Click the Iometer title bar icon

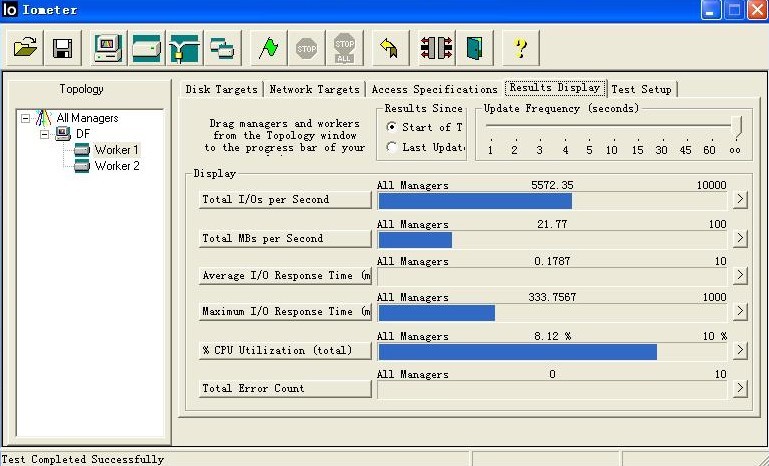(x=10, y=9)
